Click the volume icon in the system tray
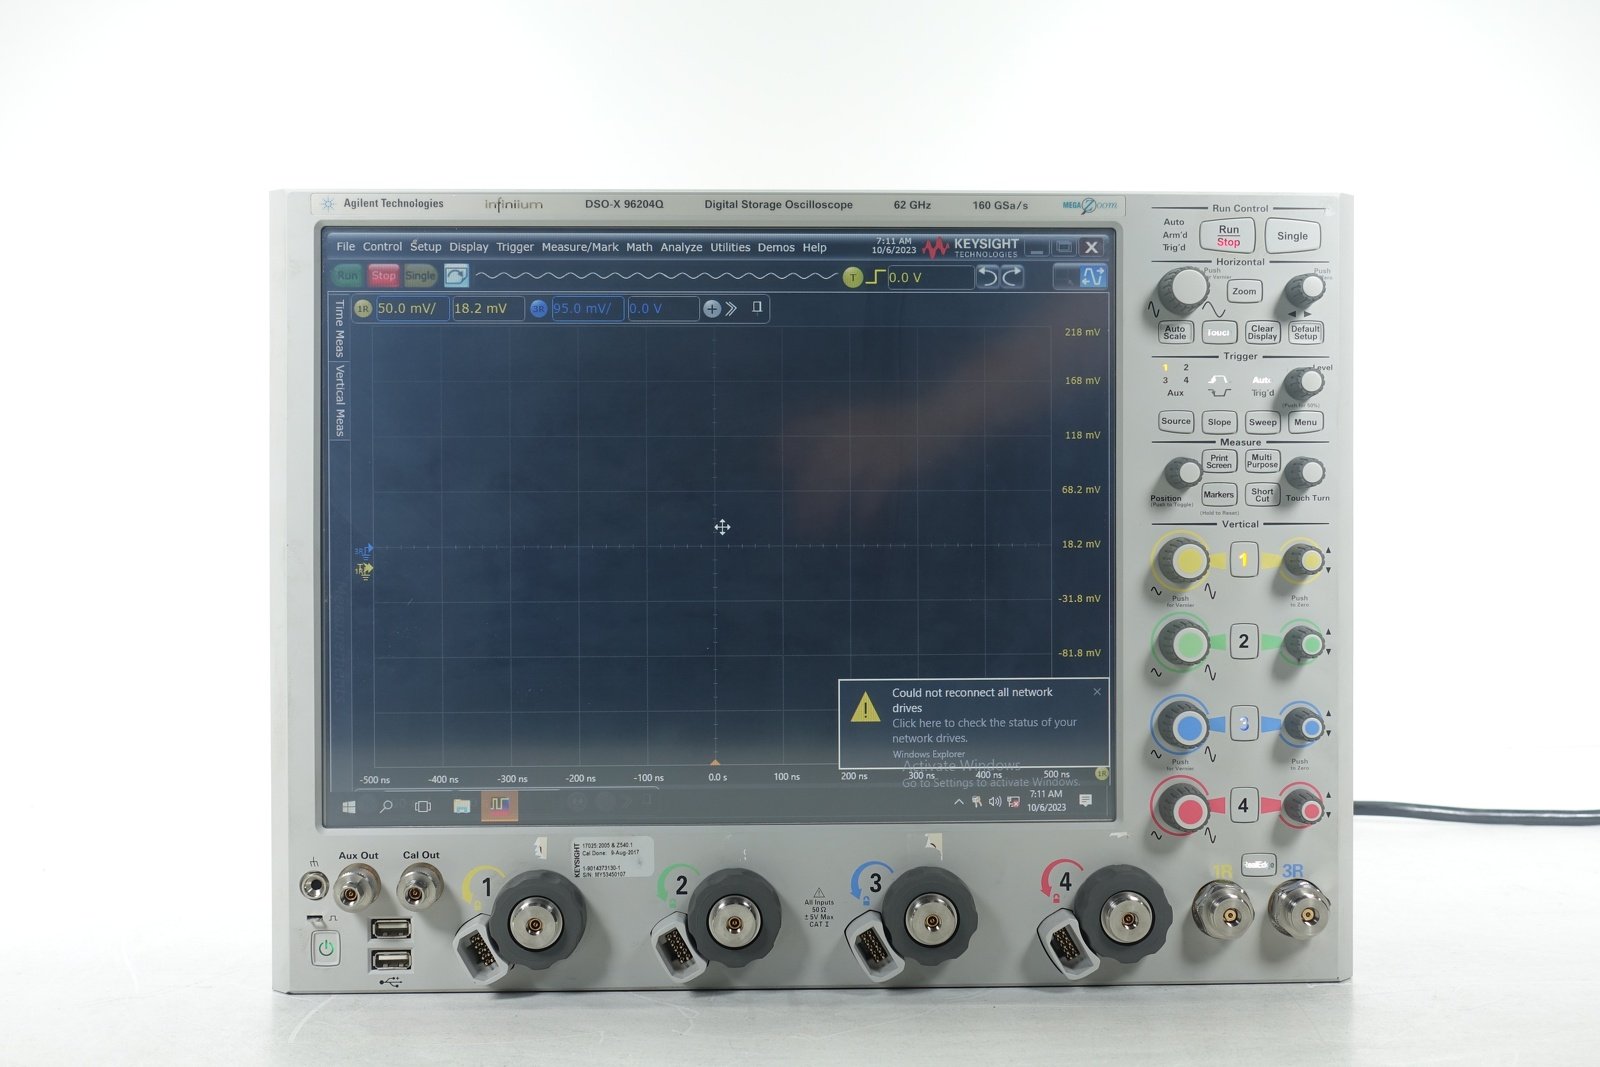This screenshot has height=1067, width=1600. pos(995,802)
